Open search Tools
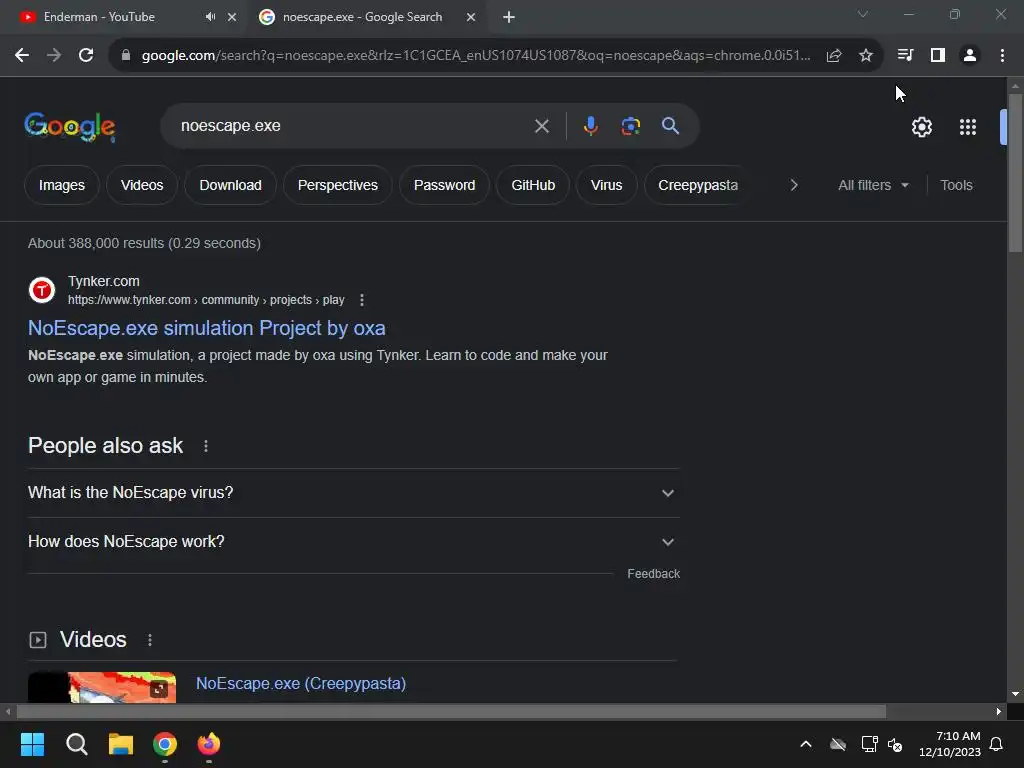Screen dimensions: 1024x768 click(x=956, y=185)
